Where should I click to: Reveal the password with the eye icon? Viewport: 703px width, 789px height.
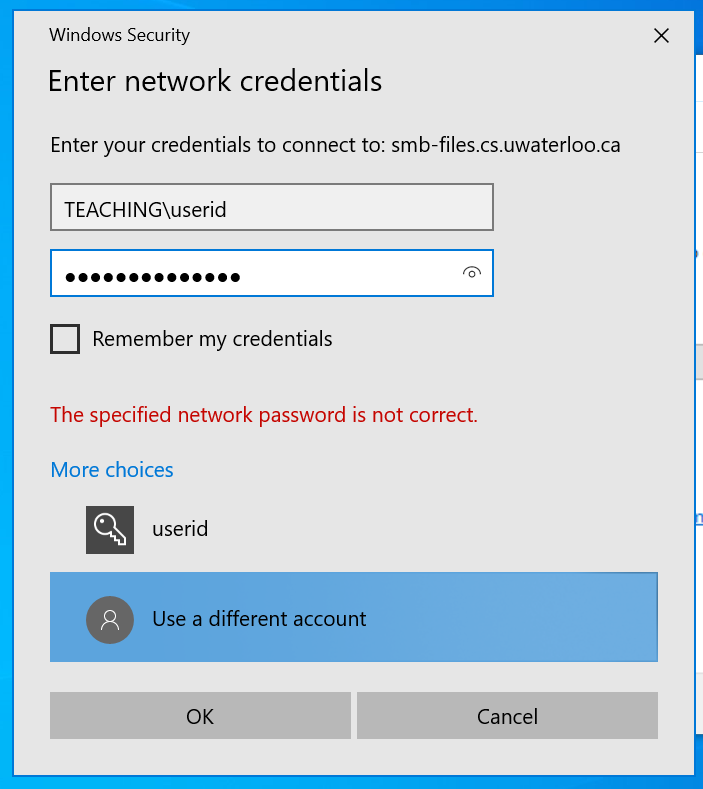472,273
